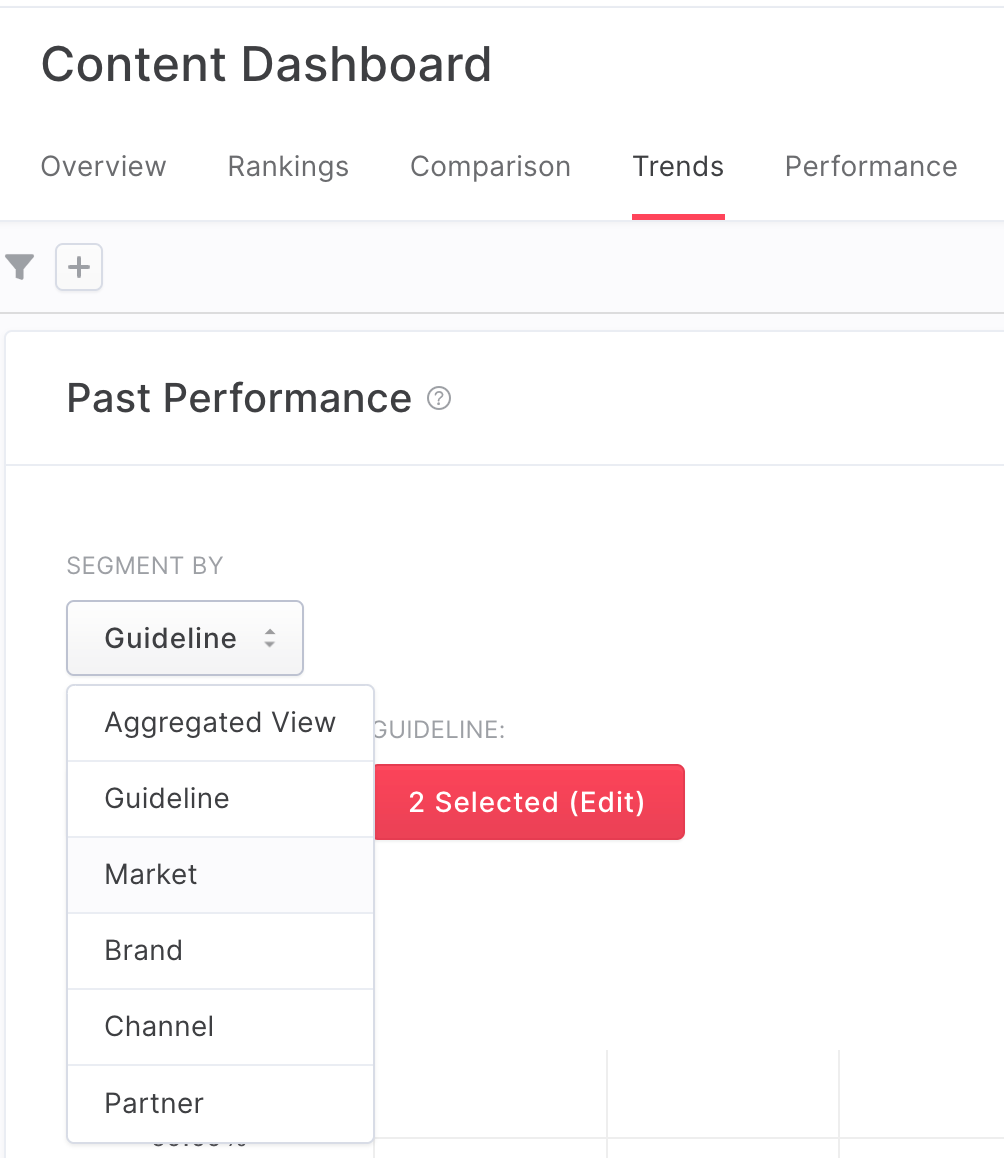Select Aggregated View option

tap(220, 723)
